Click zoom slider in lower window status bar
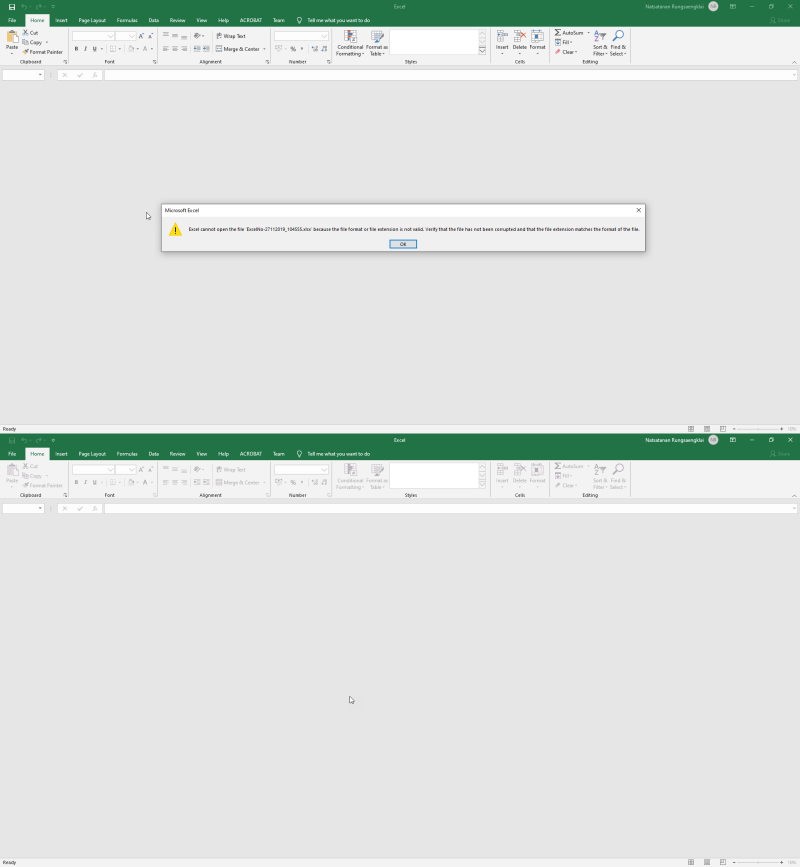 [x=758, y=862]
